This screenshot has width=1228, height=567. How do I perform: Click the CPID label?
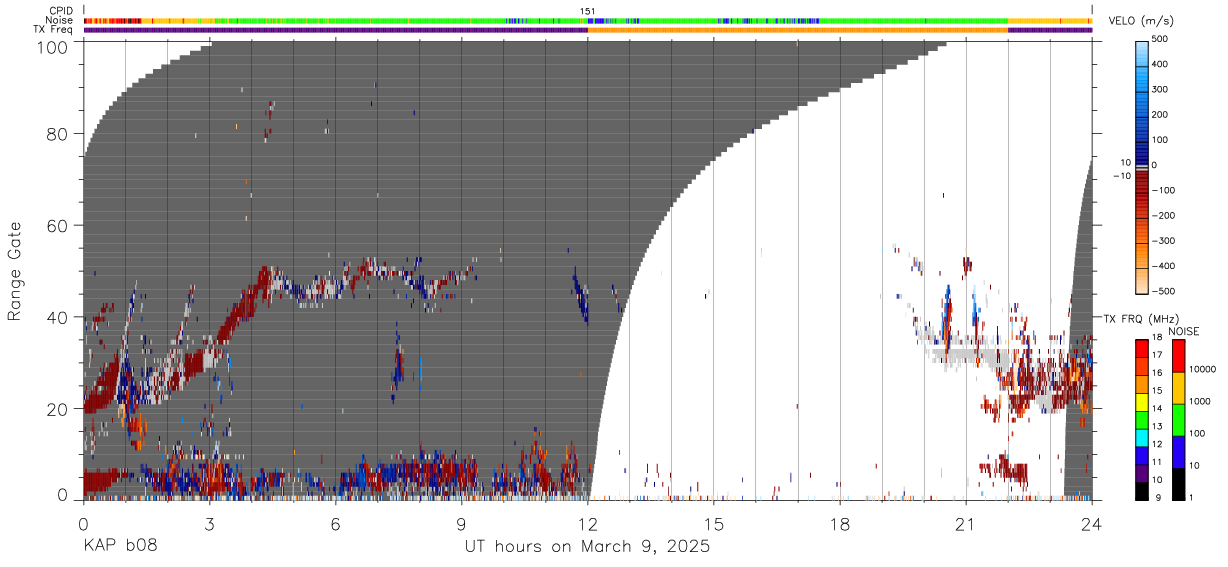60,11
